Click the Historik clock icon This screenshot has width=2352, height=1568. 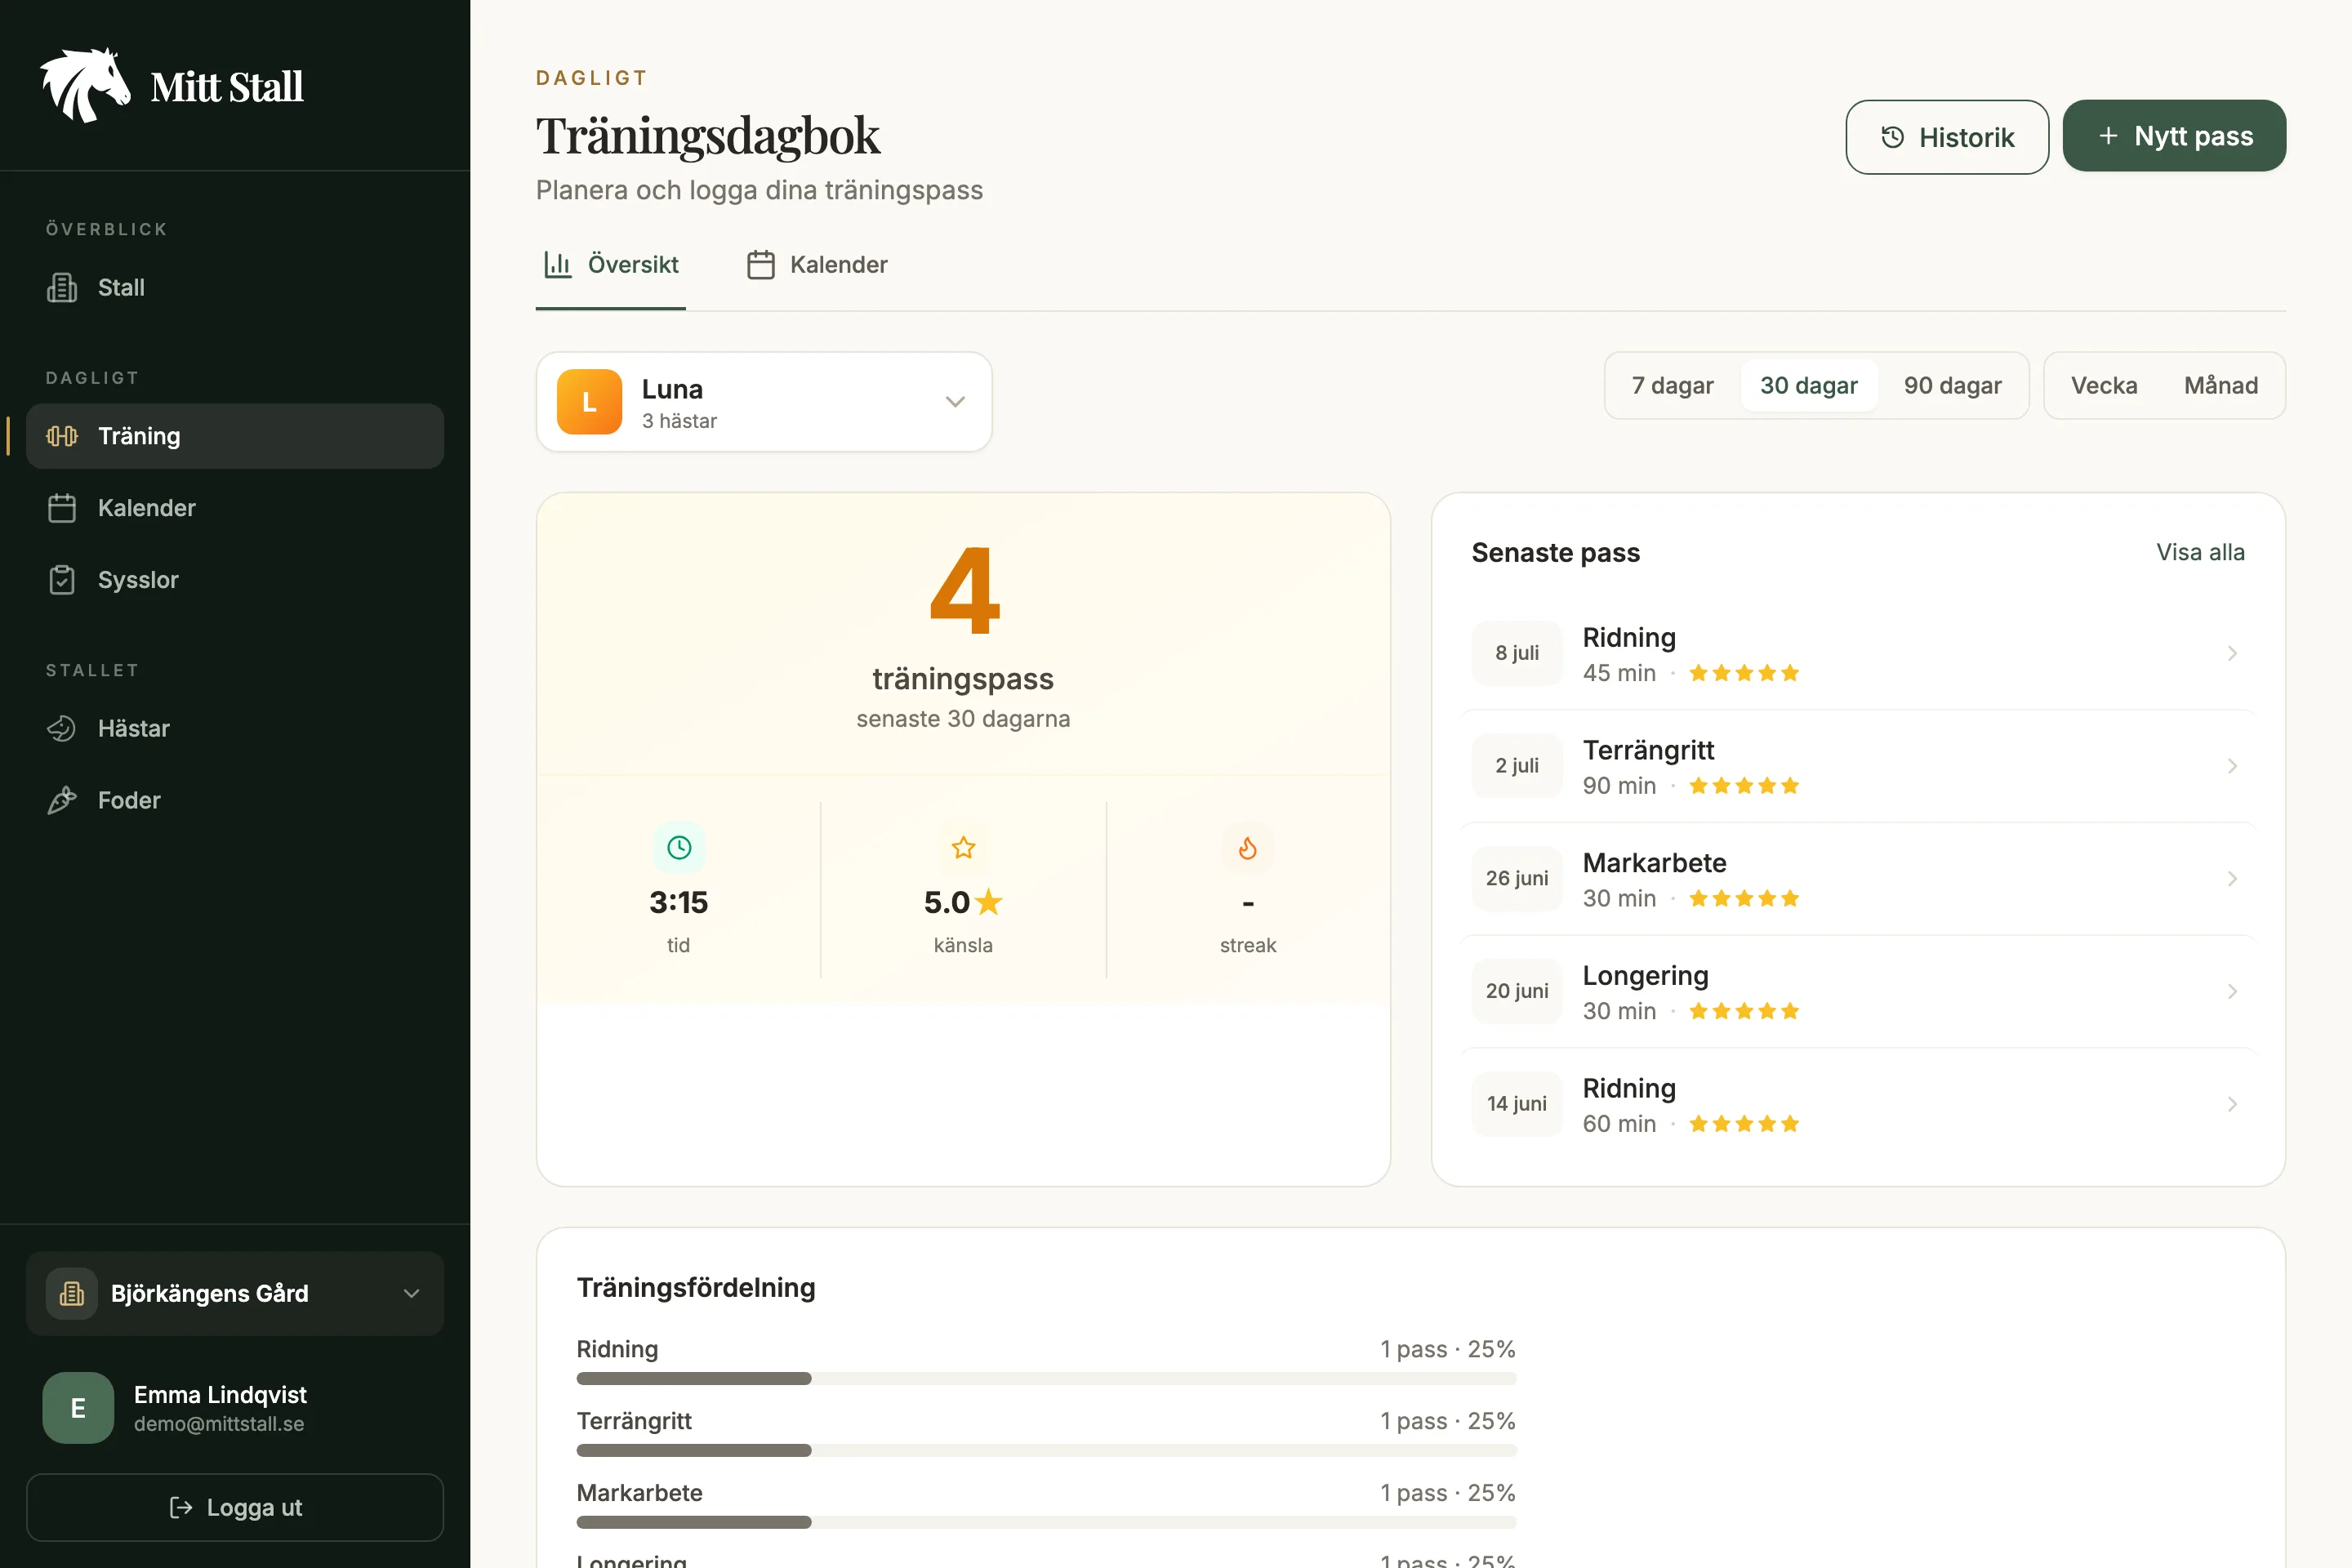[x=1892, y=137]
